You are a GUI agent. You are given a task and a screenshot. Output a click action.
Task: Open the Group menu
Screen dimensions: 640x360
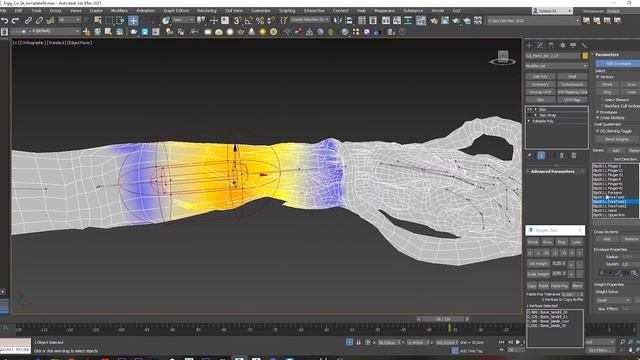coord(56,11)
